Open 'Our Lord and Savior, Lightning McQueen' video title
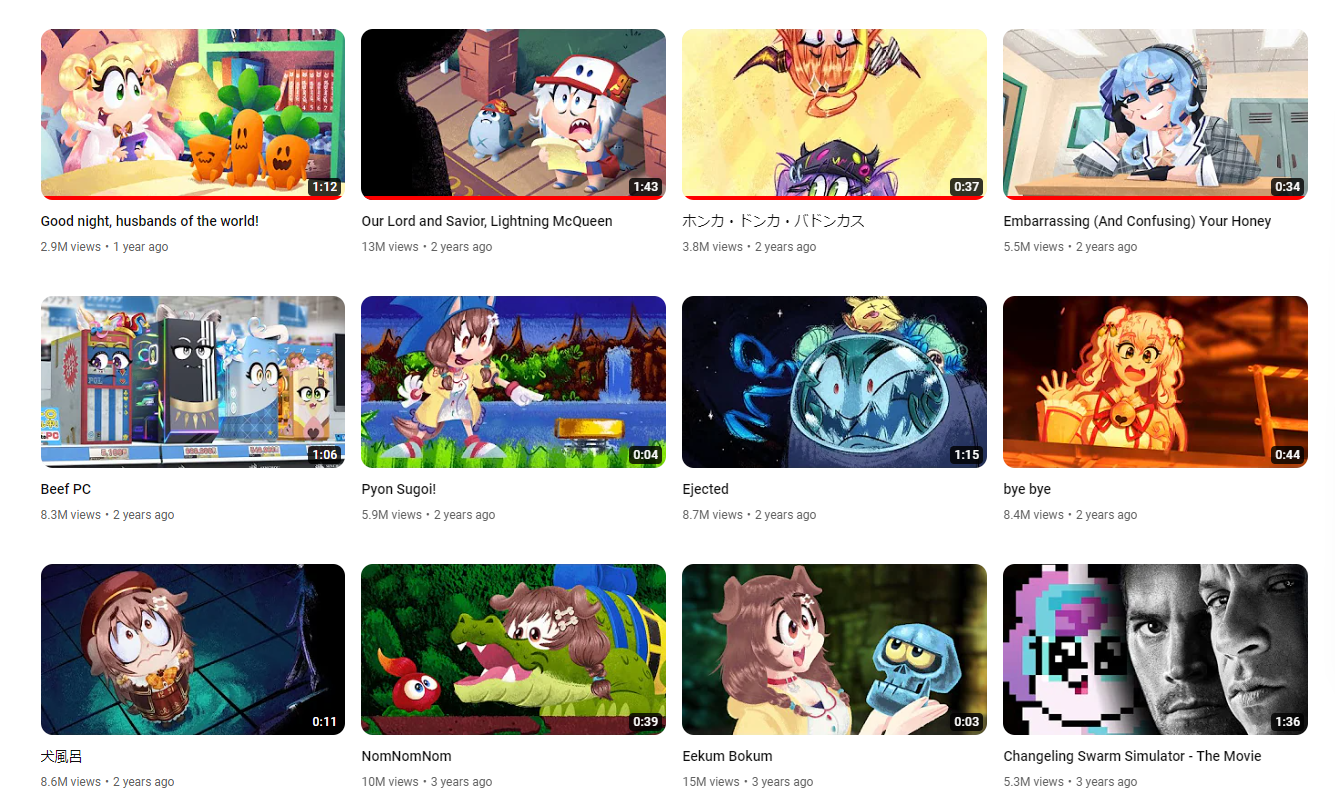Image resolution: width=1335 pixels, height=804 pixels. tap(487, 221)
